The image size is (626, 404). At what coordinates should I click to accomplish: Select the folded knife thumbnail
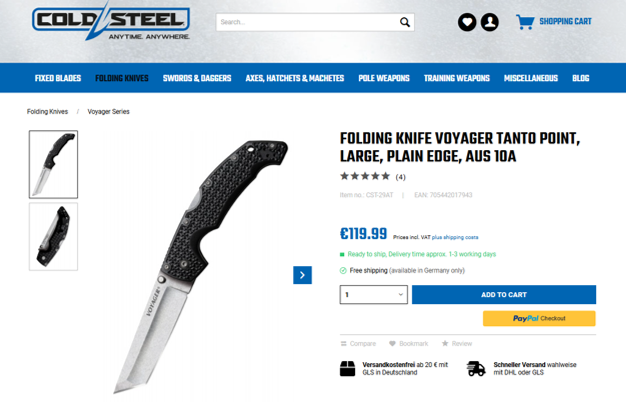(53, 237)
